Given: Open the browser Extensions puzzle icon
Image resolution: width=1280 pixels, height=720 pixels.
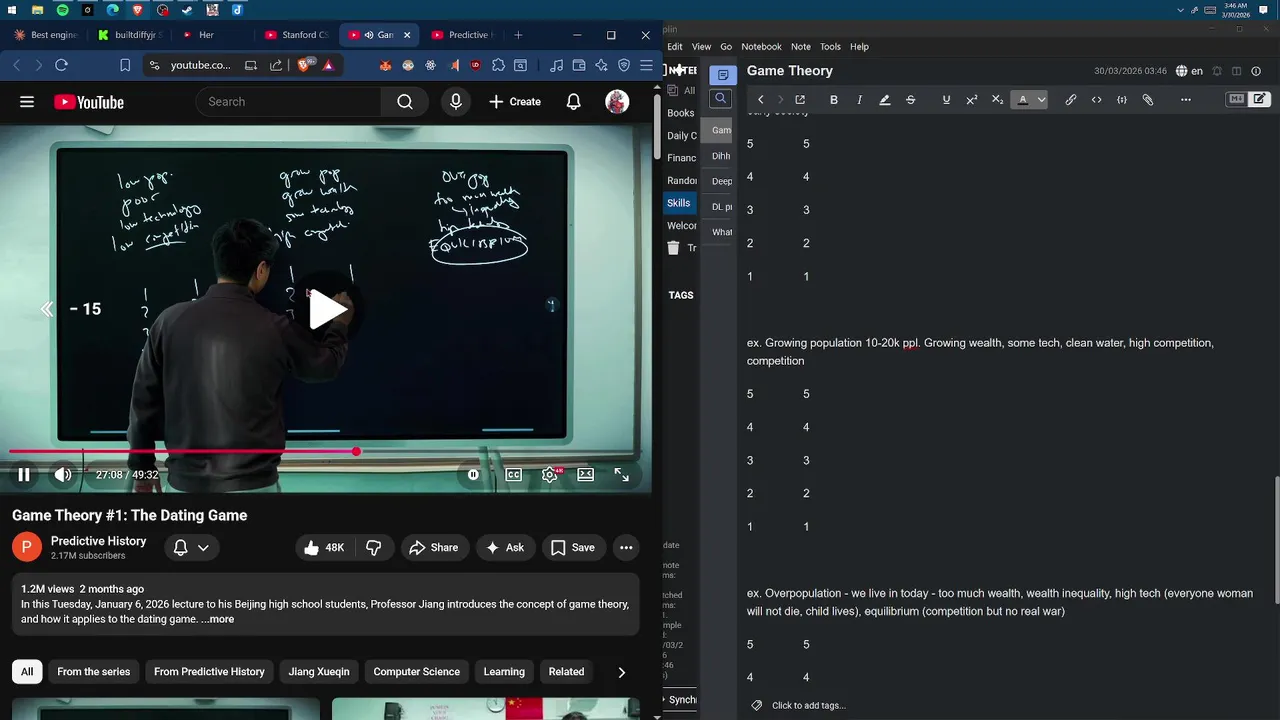Looking at the screenshot, I should click(498, 65).
